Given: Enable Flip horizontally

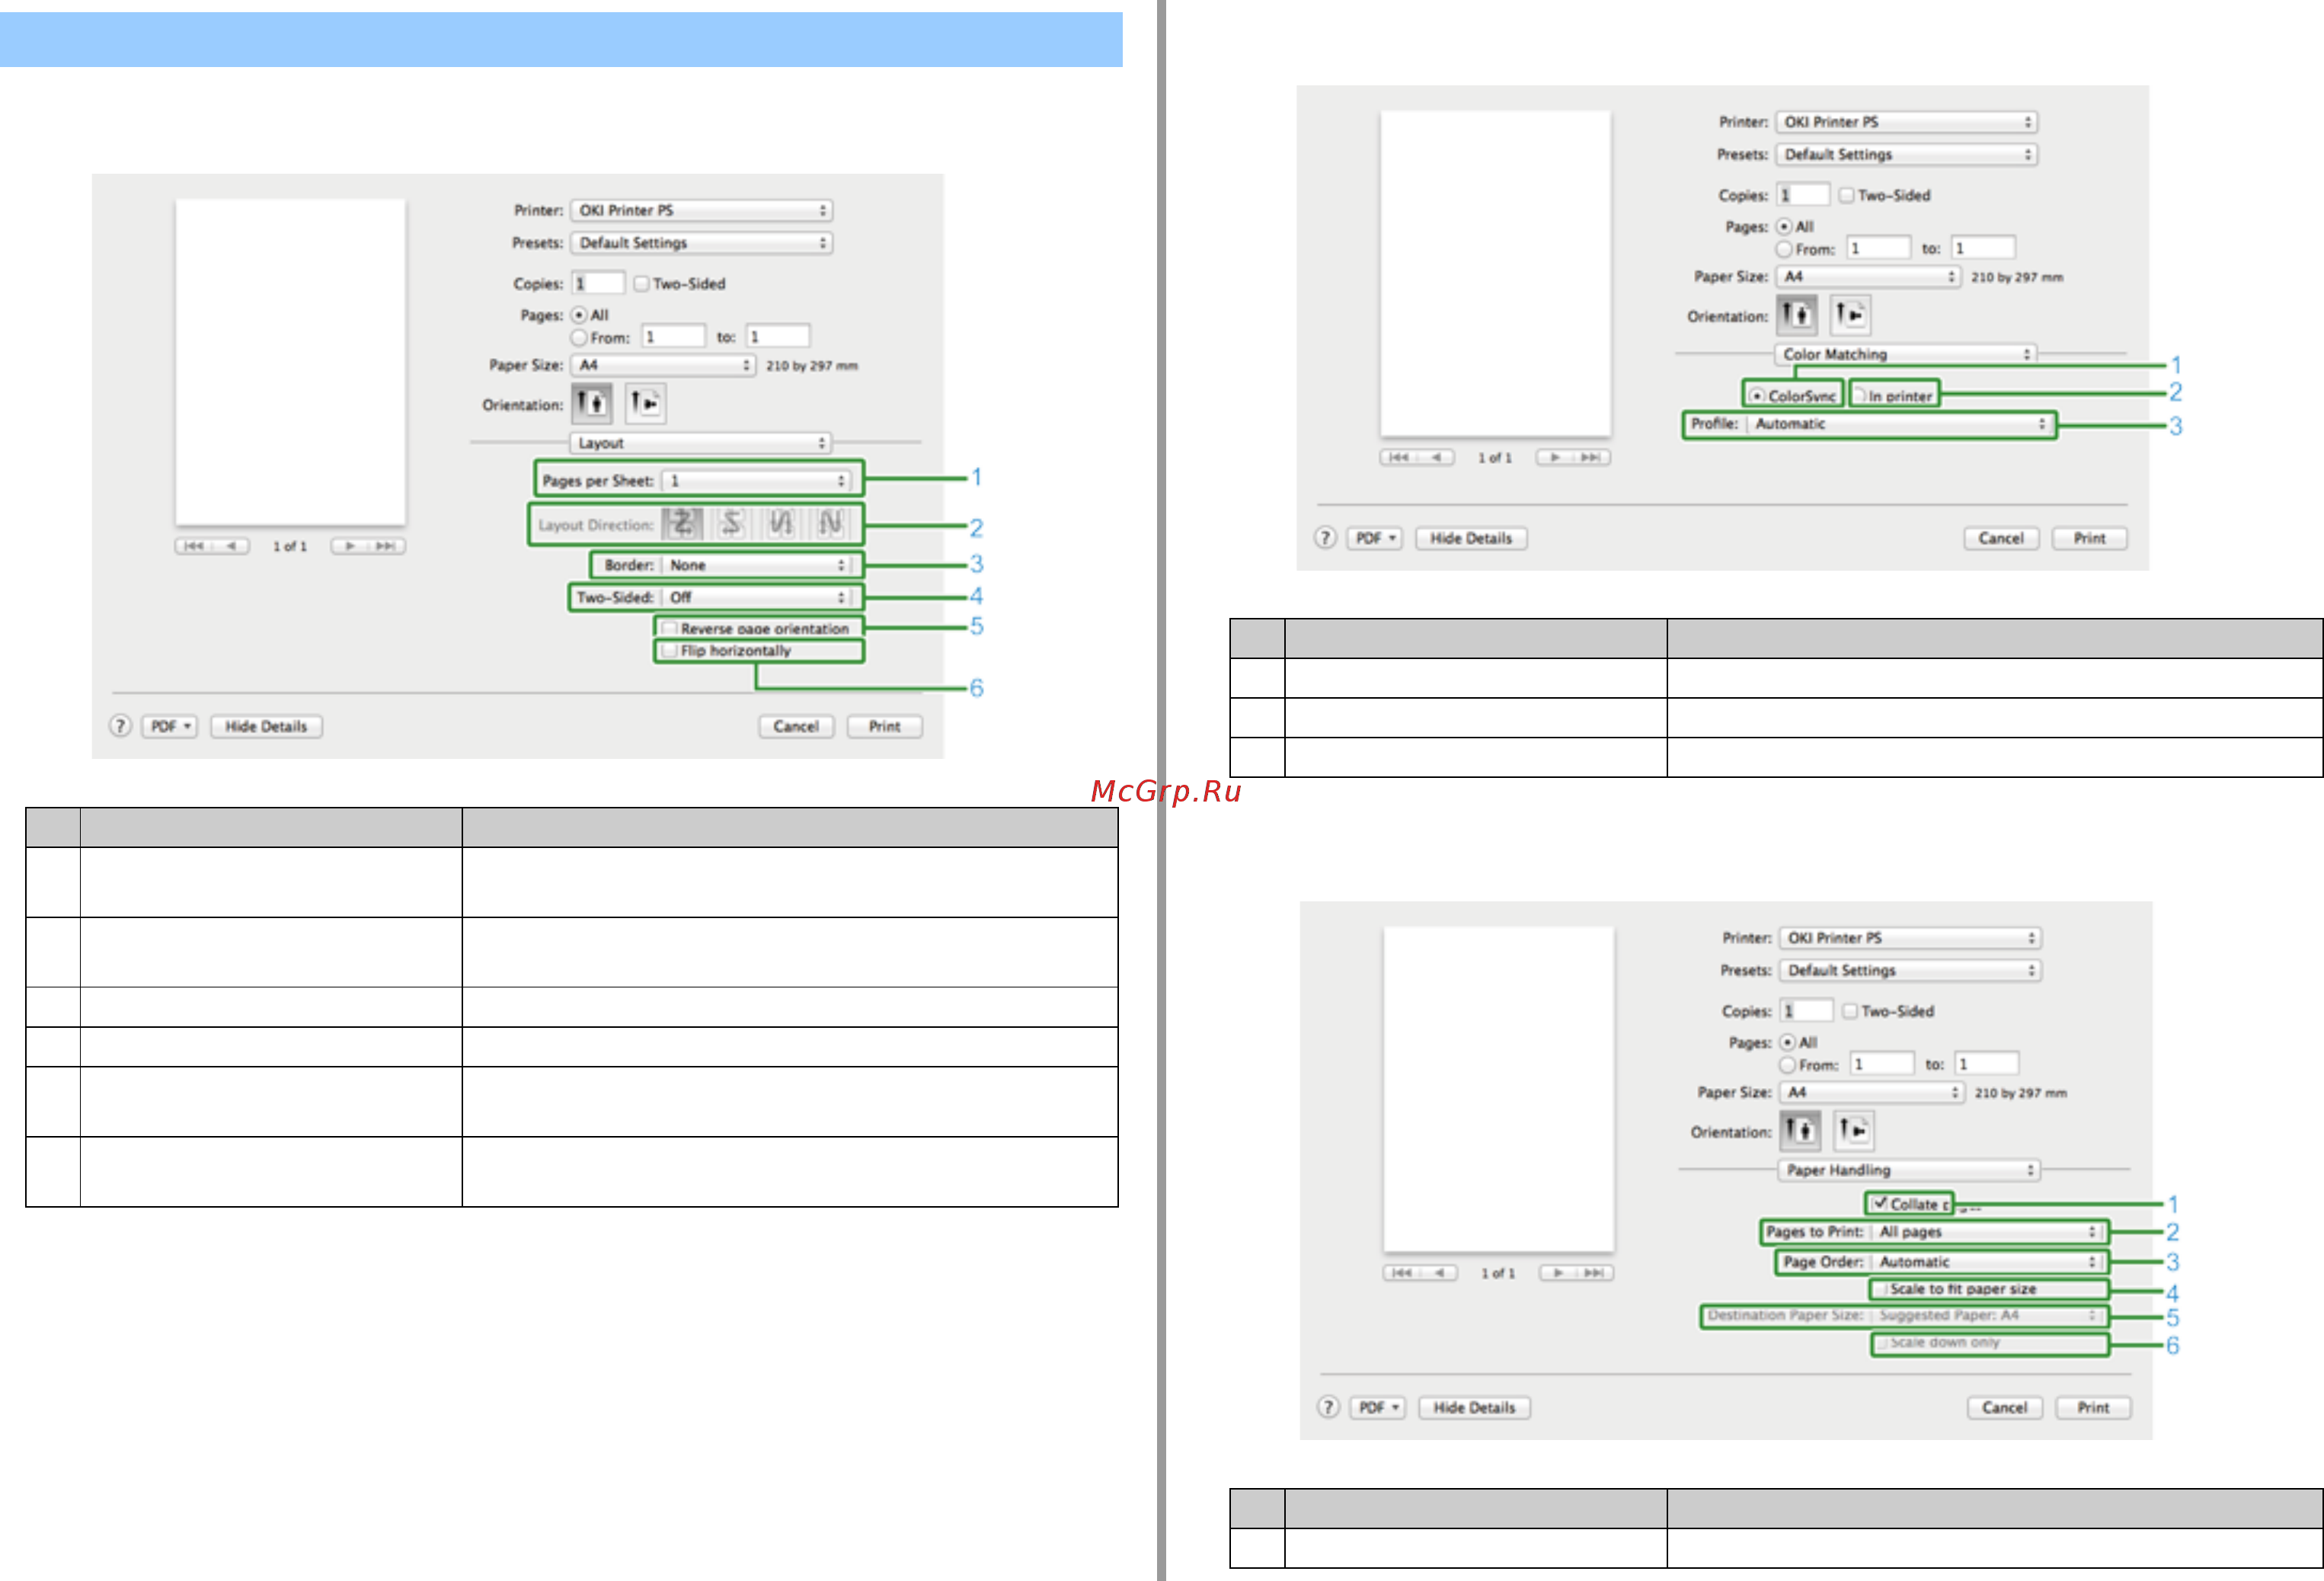Looking at the screenshot, I should click(670, 650).
